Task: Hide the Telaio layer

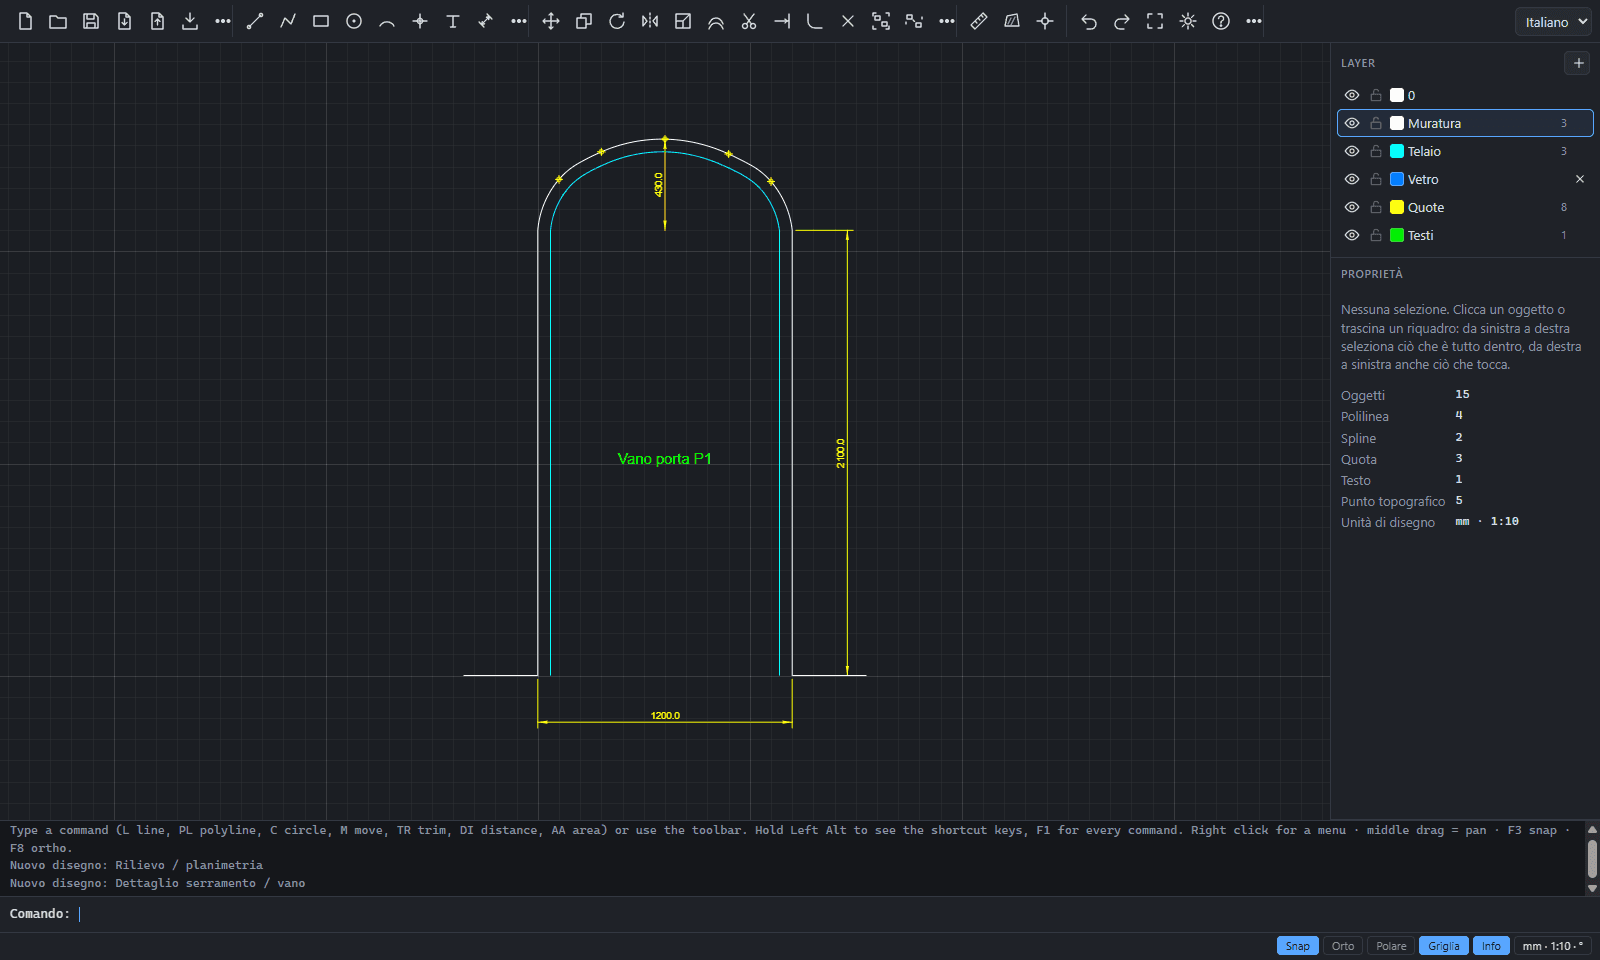Action: (1352, 151)
